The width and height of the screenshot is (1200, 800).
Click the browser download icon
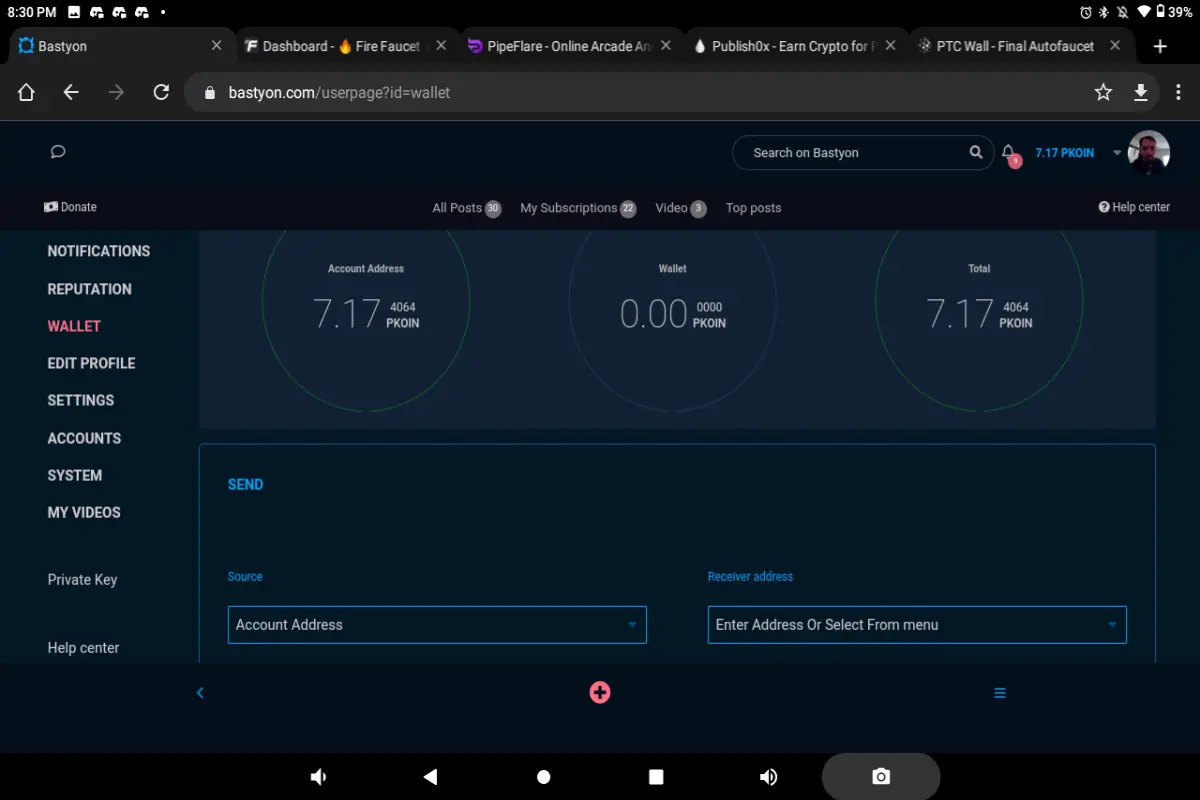point(1140,92)
